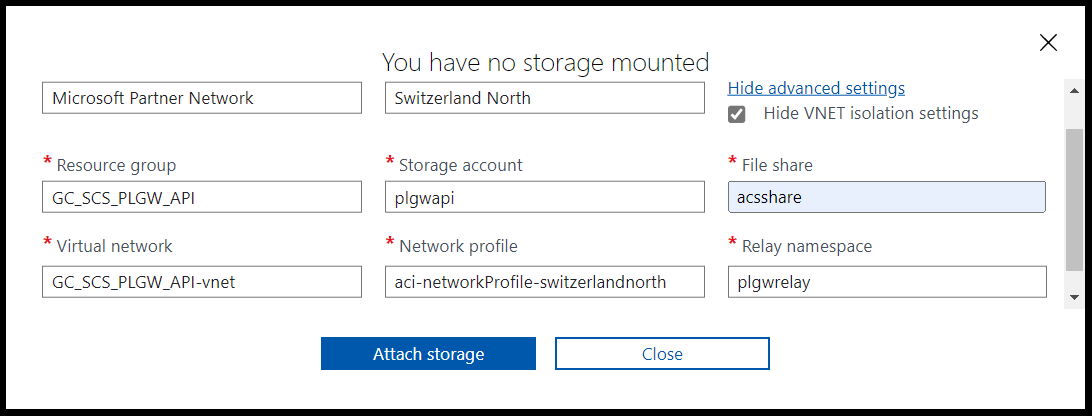Click the Storage account label
Image resolution: width=1092 pixels, height=416 pixels.
(460, 165)
